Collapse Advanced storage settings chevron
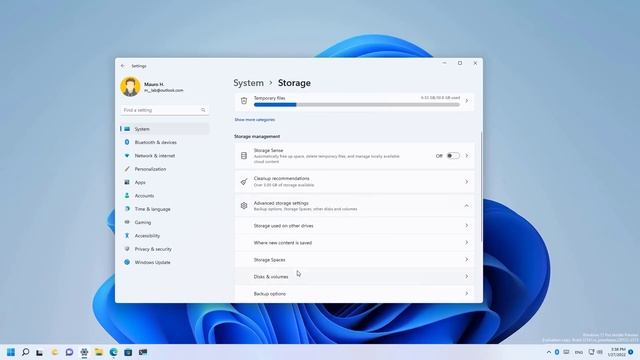The image size is (640, 360). pyautogui.click(x=466, y=206)
